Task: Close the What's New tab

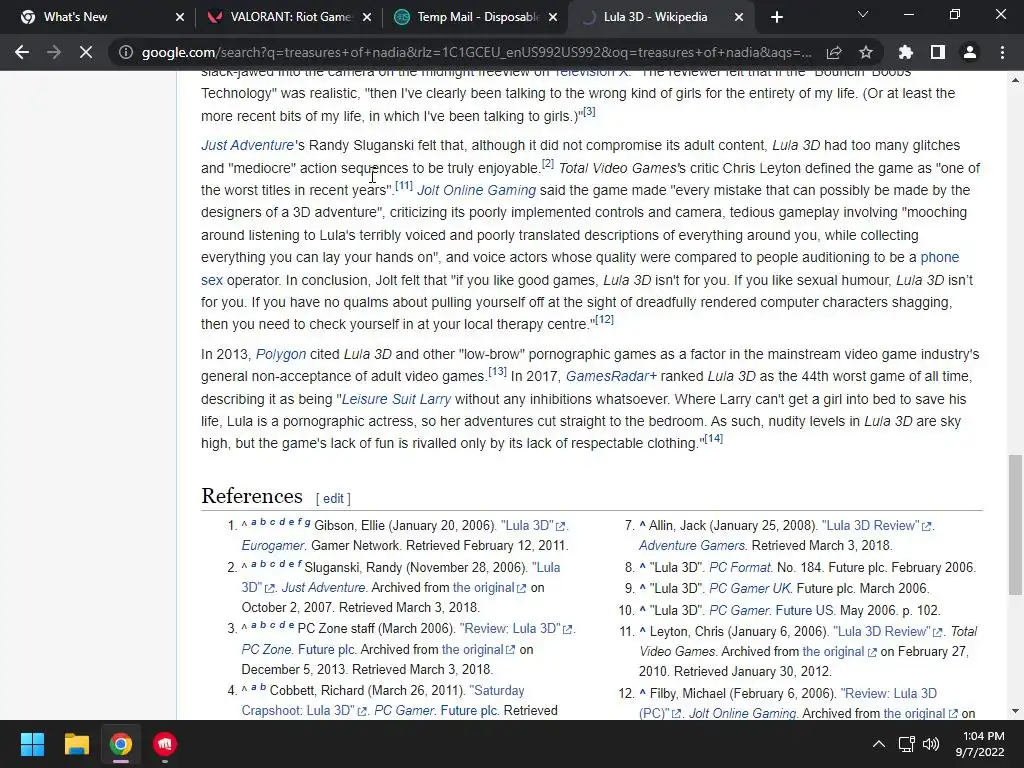Action: click(180, 17)
